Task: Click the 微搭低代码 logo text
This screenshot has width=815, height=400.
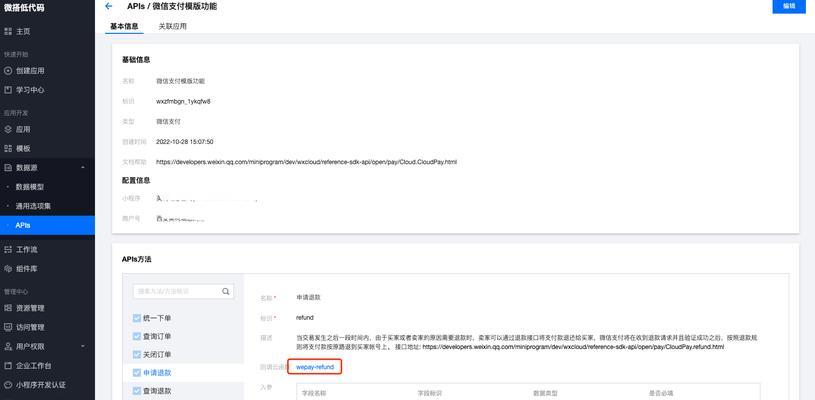Action: coord(22,7)
